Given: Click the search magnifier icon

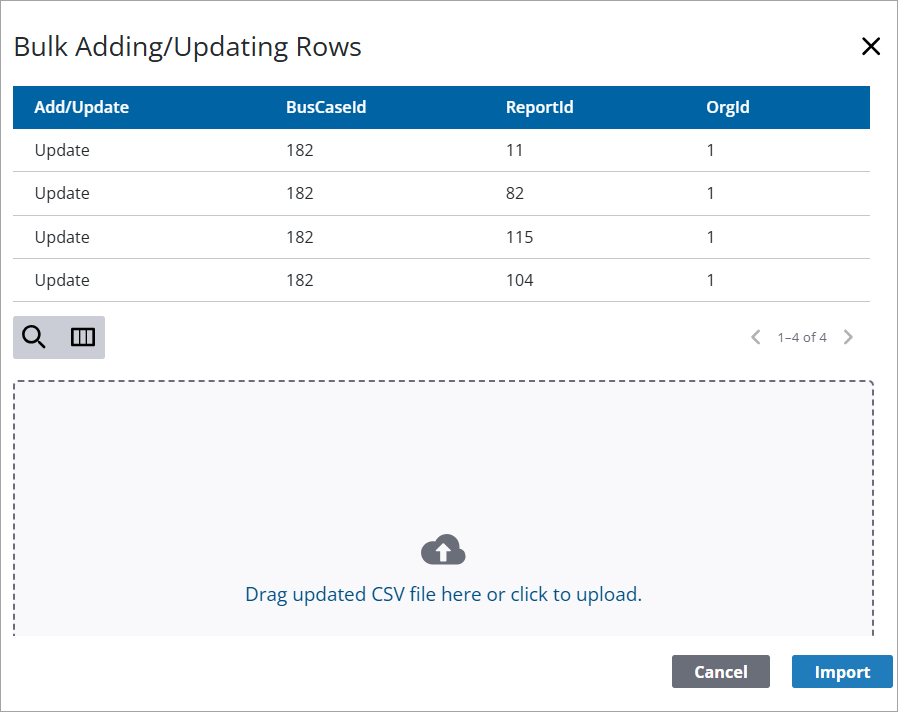Looking at the screenshot, I should (34, 338).
